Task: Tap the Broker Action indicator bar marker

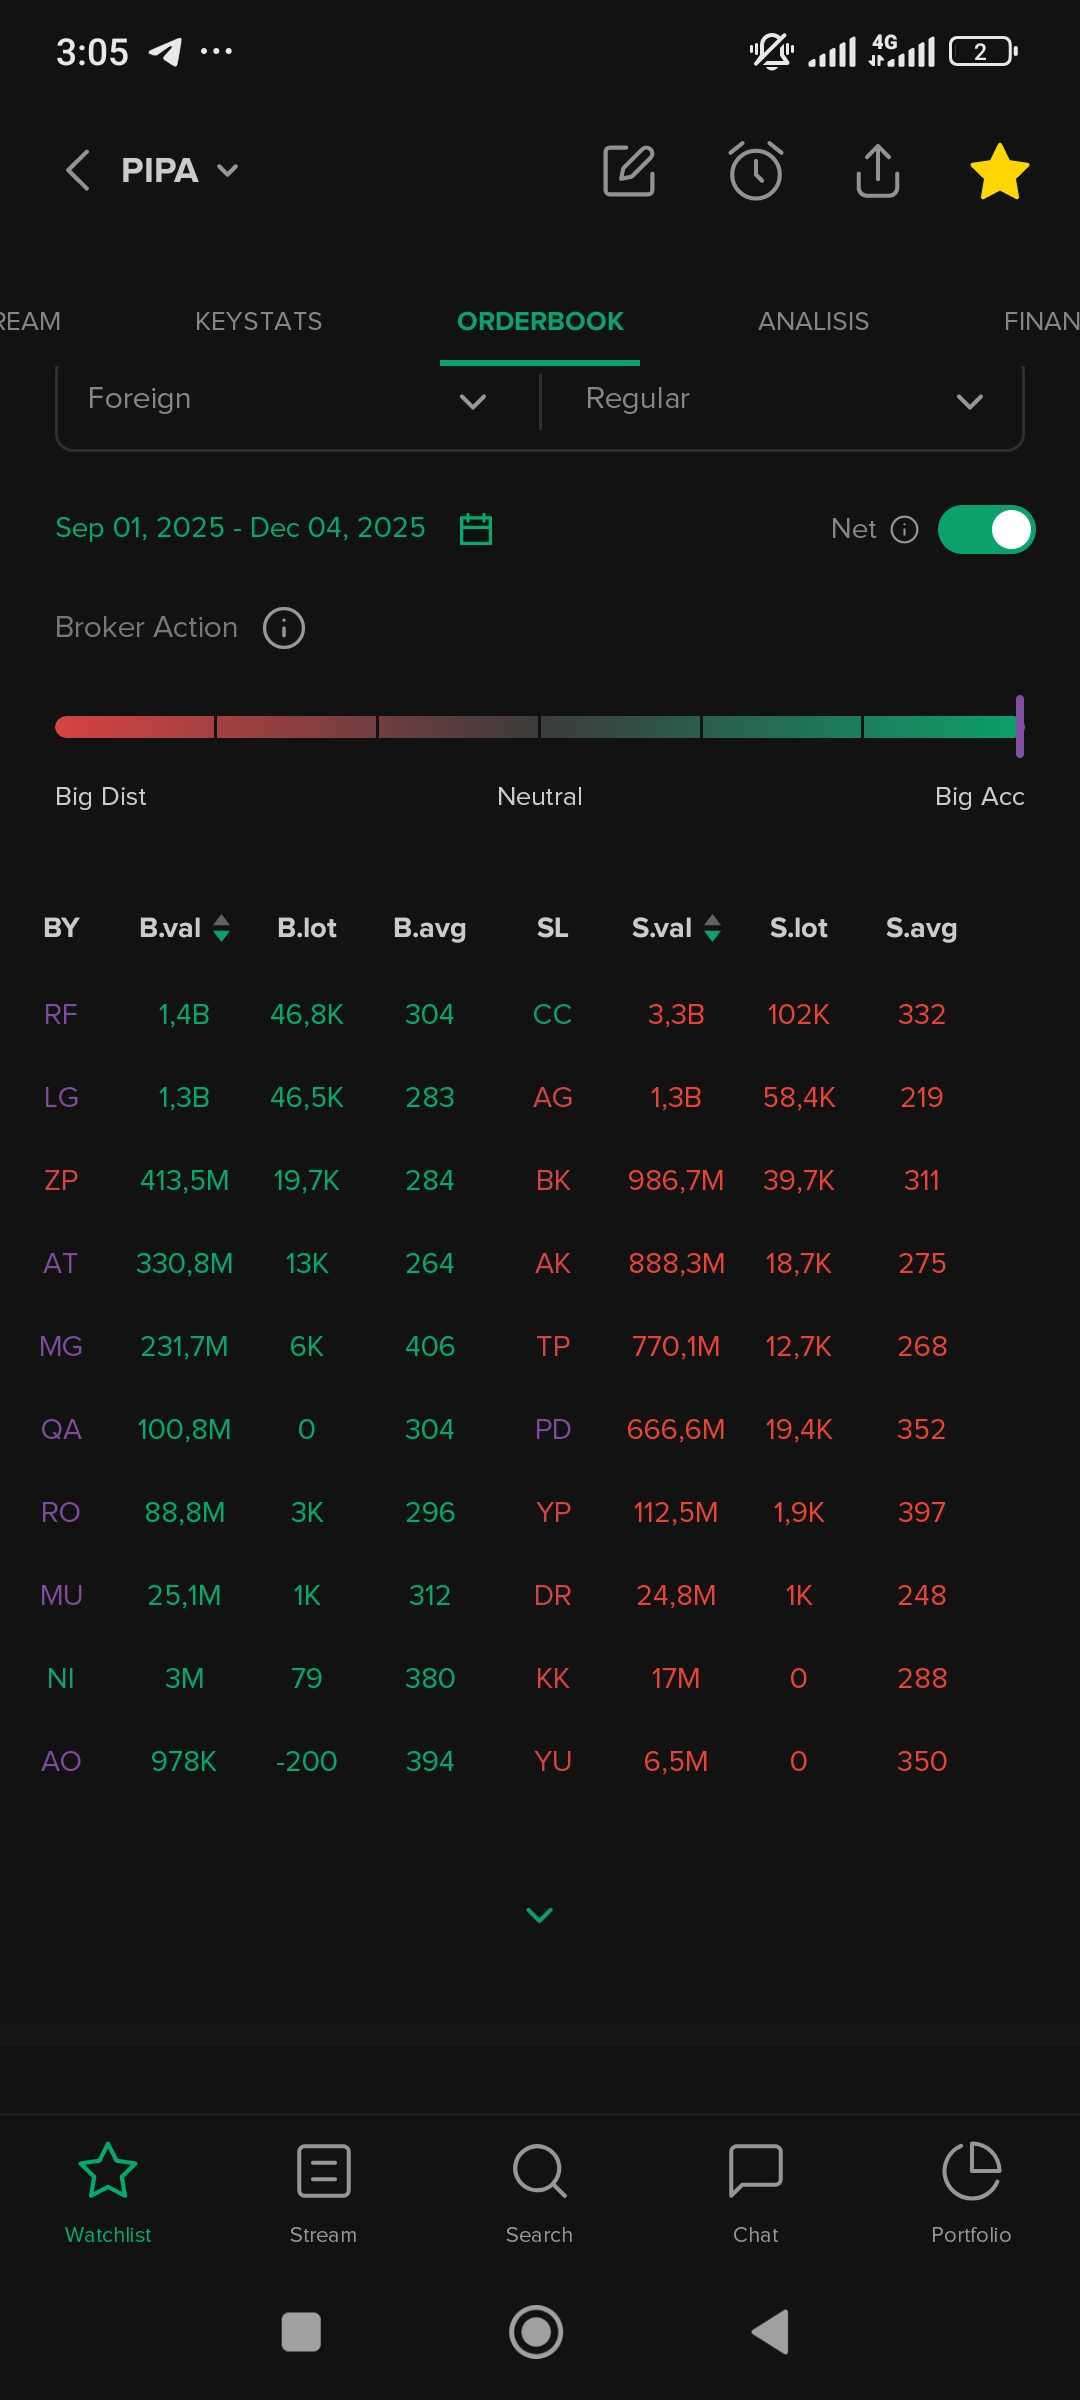Action: point(1019,726)
